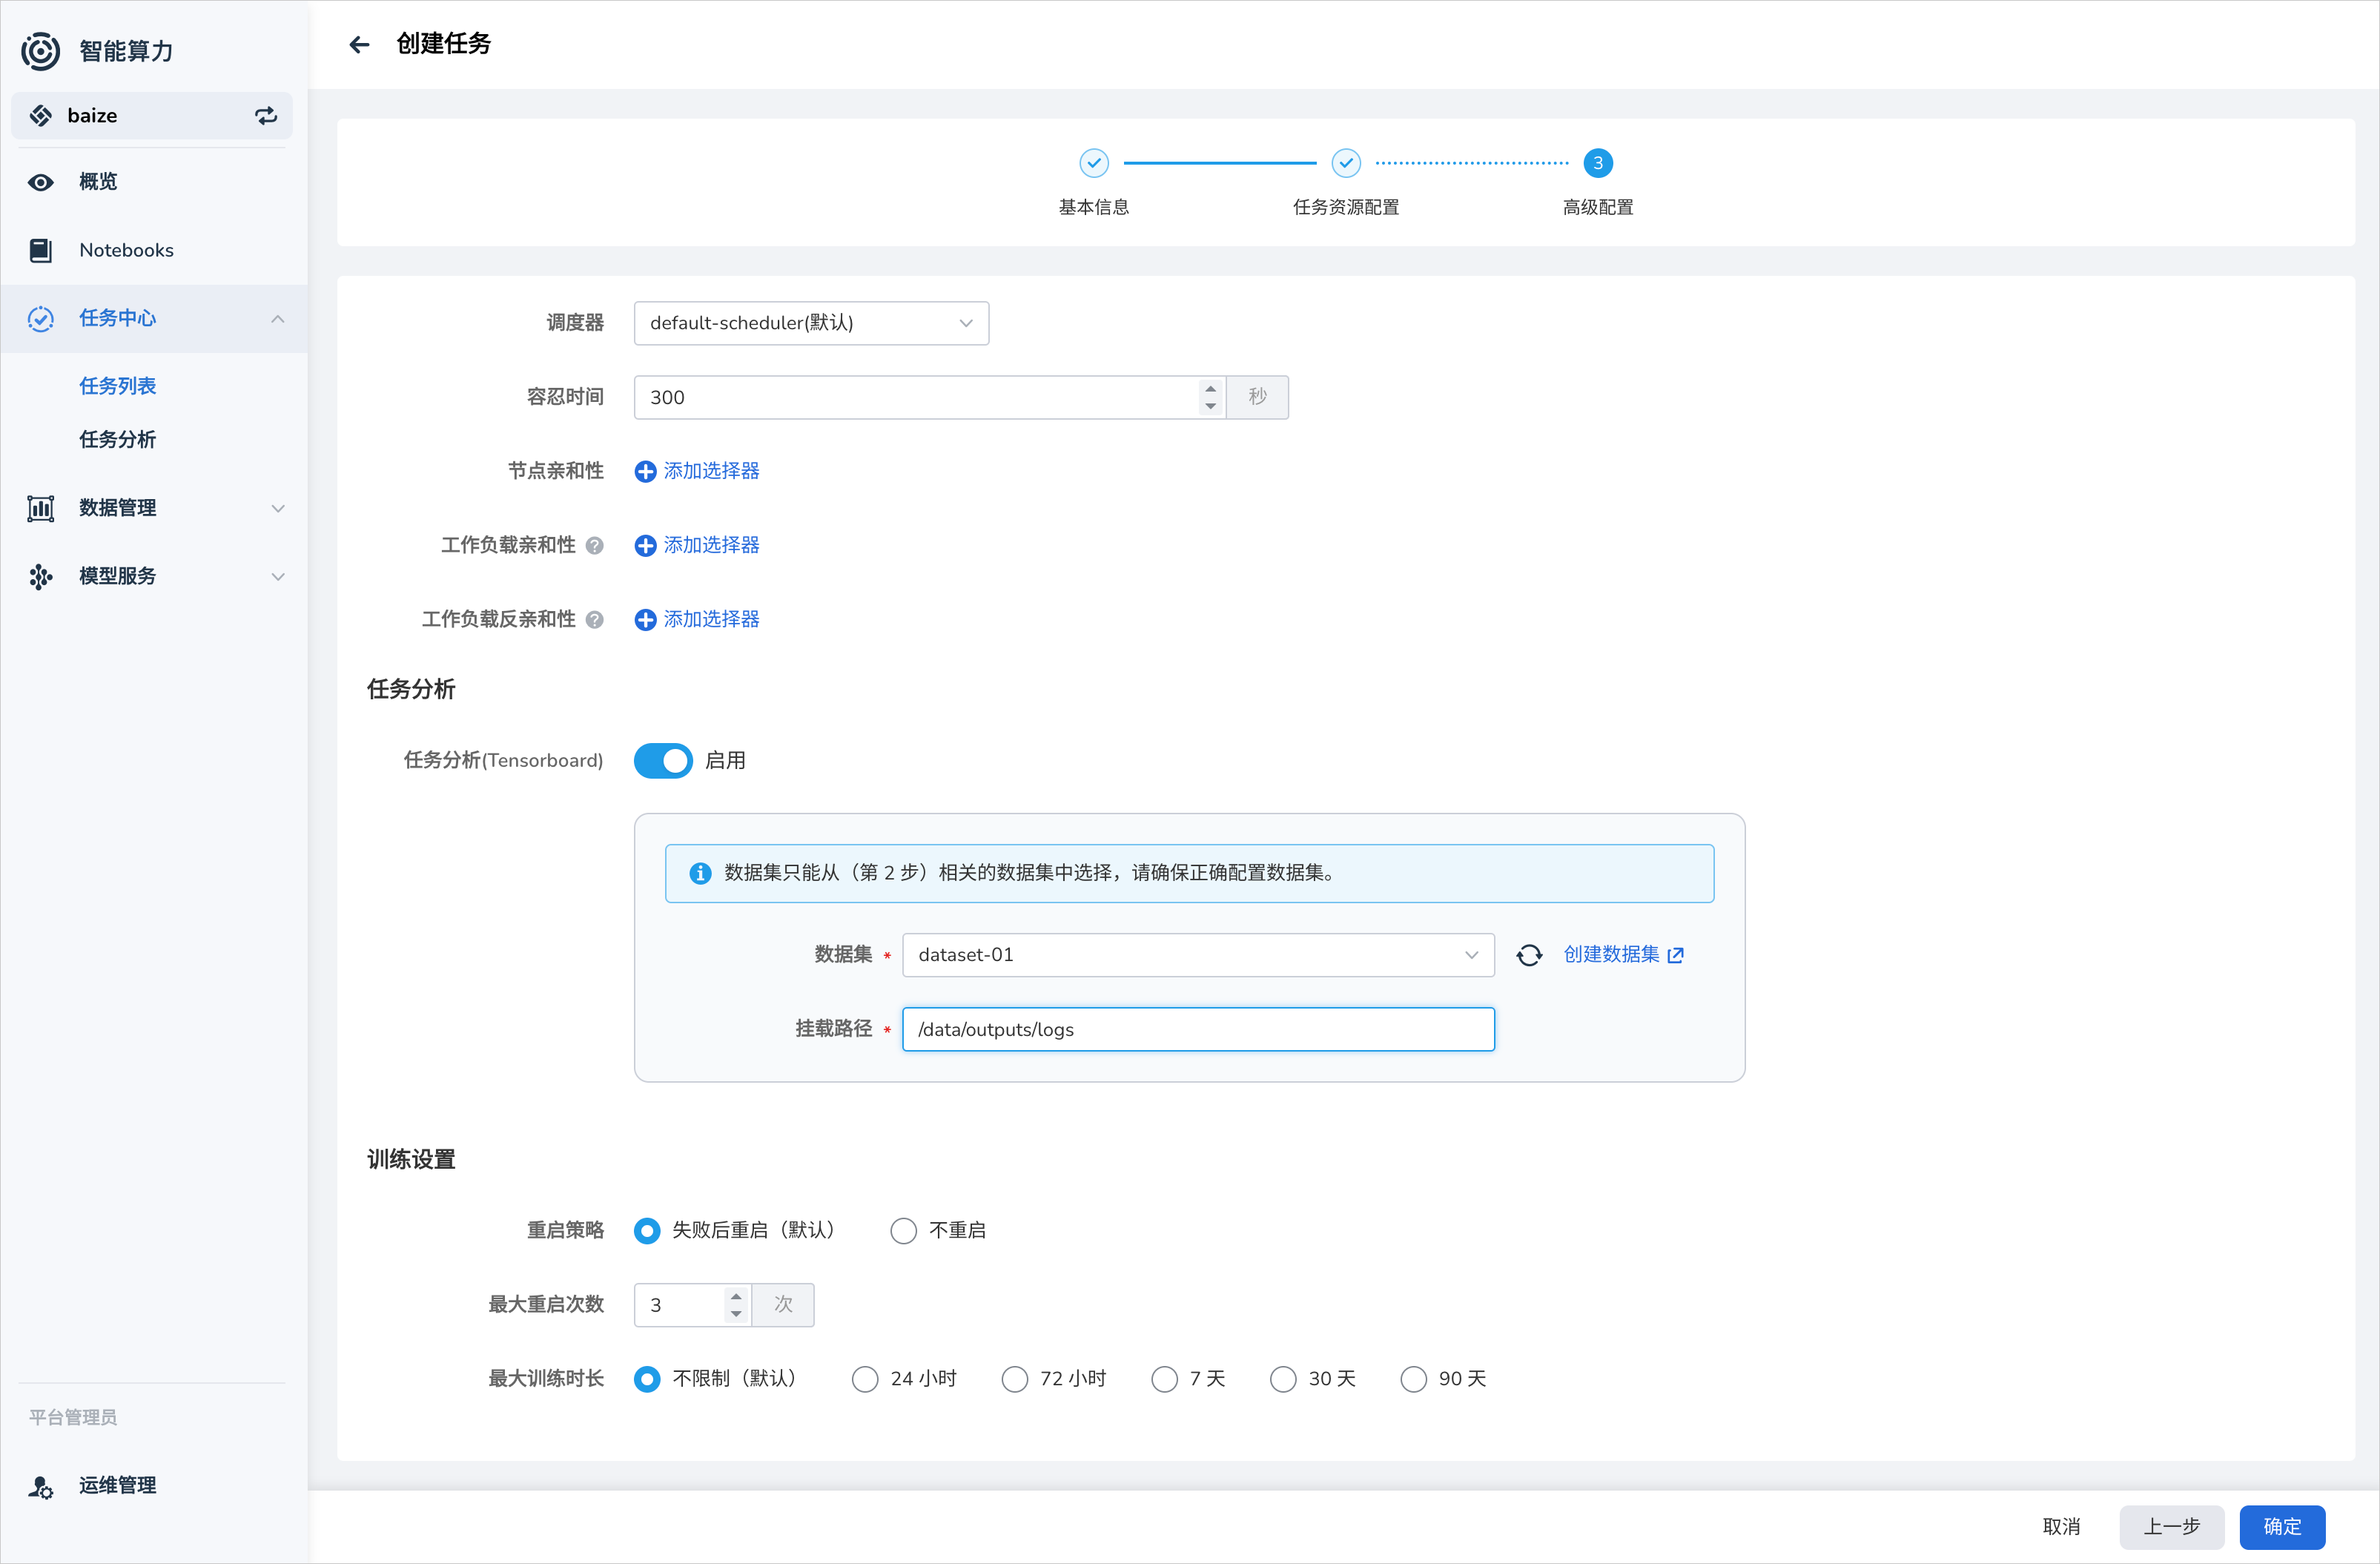Click the 挂载路径 input field
Screen dimensions: 2380x1564
click(x=1198, y=1029)
